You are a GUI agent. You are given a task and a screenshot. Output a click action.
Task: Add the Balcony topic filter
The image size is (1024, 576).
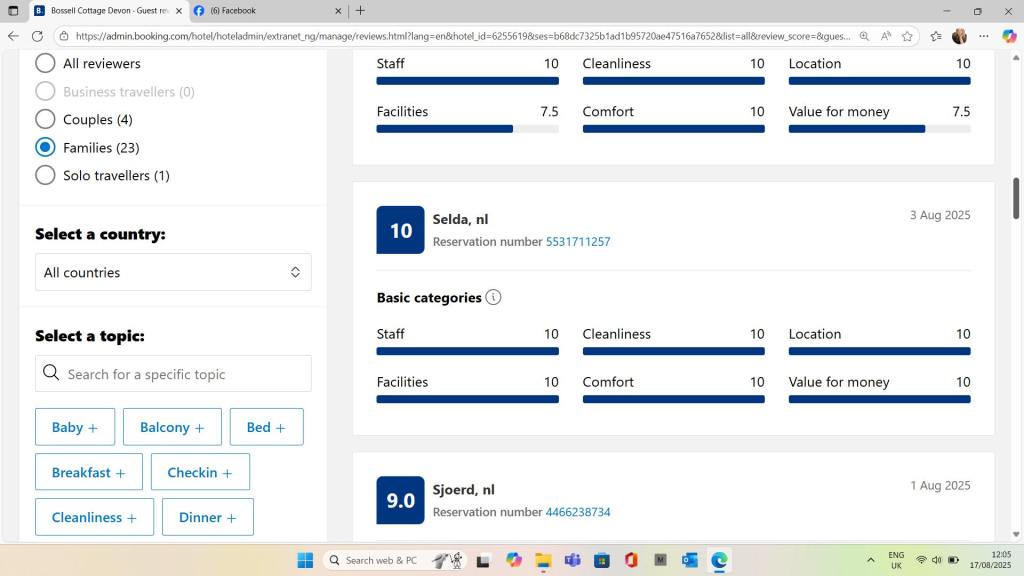[172, 427]
